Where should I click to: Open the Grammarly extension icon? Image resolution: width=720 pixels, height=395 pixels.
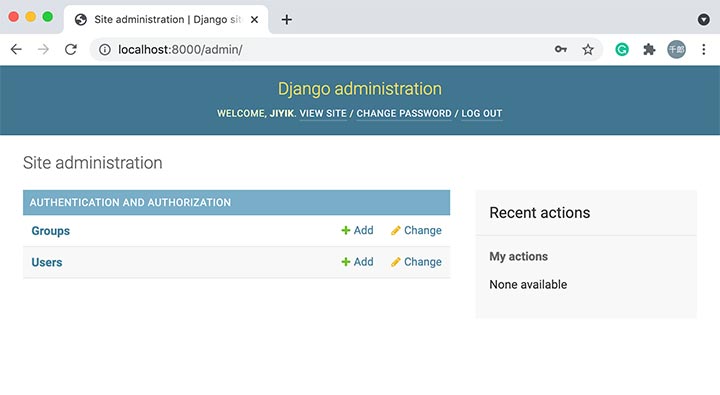(x=622, y=49)
